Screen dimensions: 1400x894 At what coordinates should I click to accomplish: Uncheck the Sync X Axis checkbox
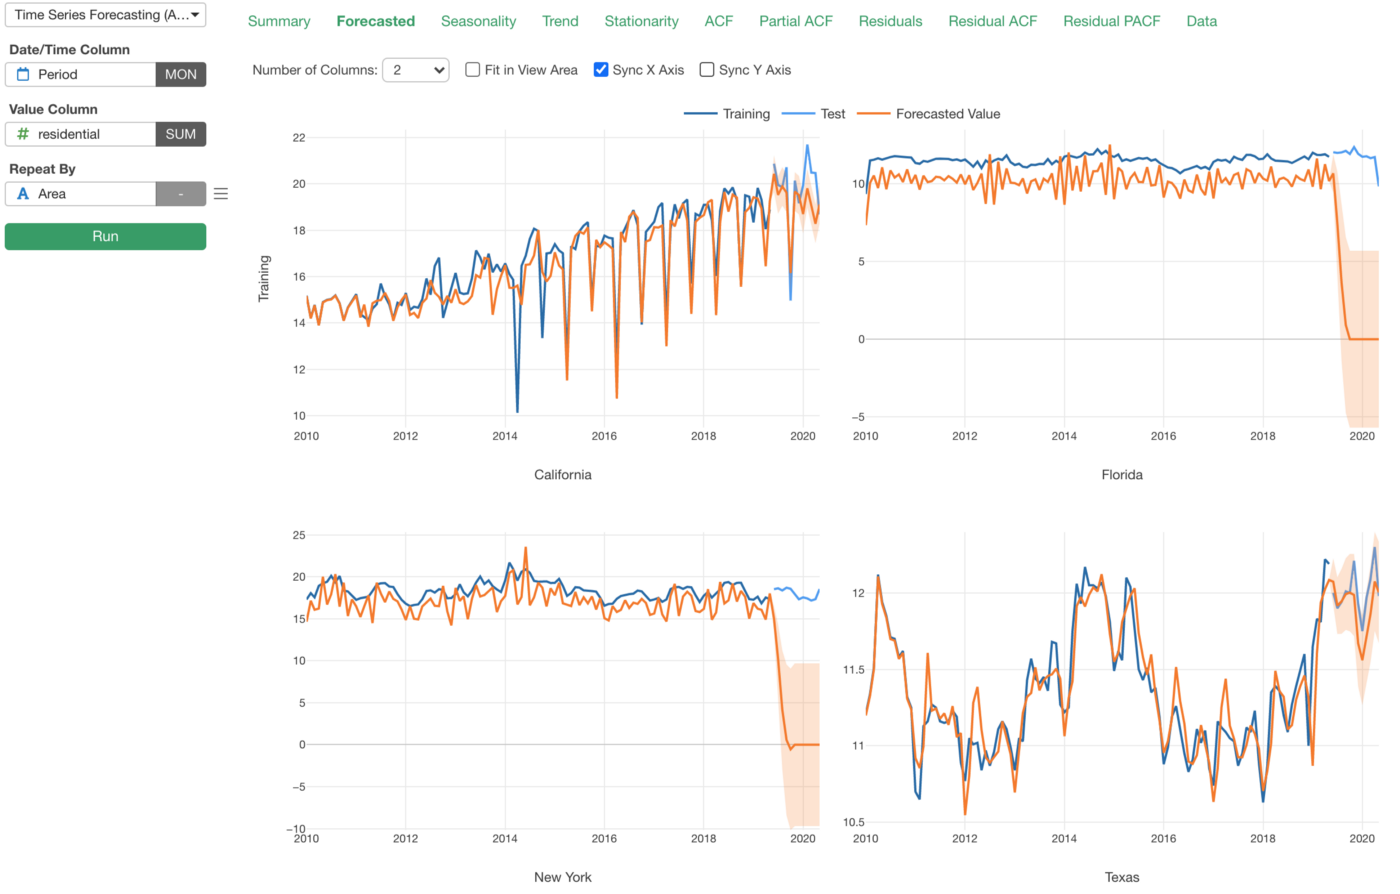point(601,70)
